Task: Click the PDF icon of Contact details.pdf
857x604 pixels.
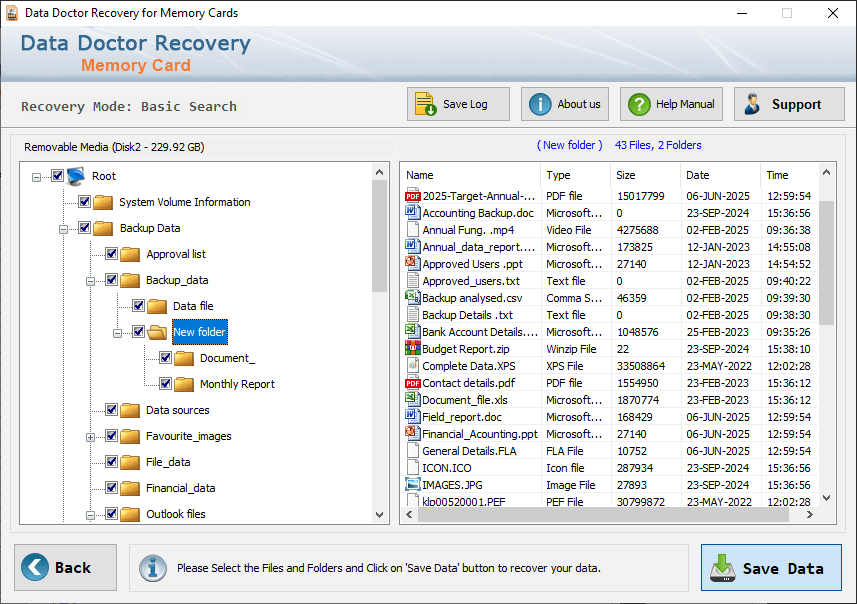Action: [x=413, y=383]
